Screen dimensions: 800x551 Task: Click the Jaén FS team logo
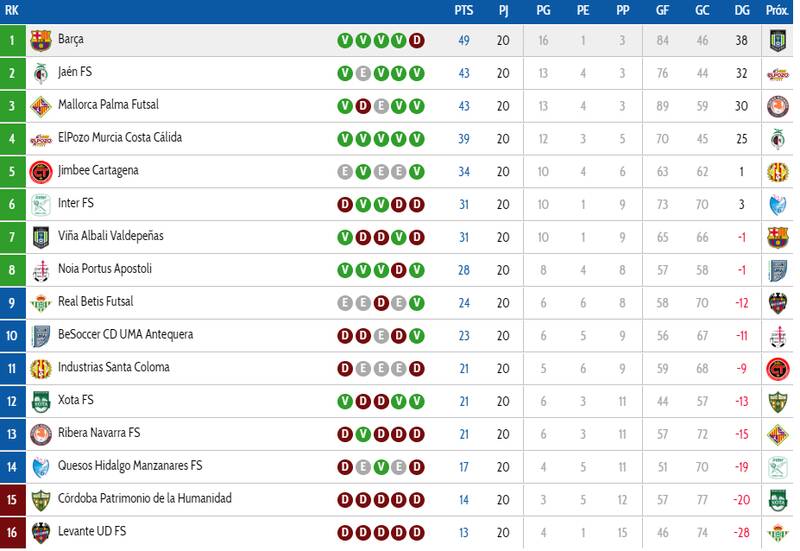pos(40,74)
